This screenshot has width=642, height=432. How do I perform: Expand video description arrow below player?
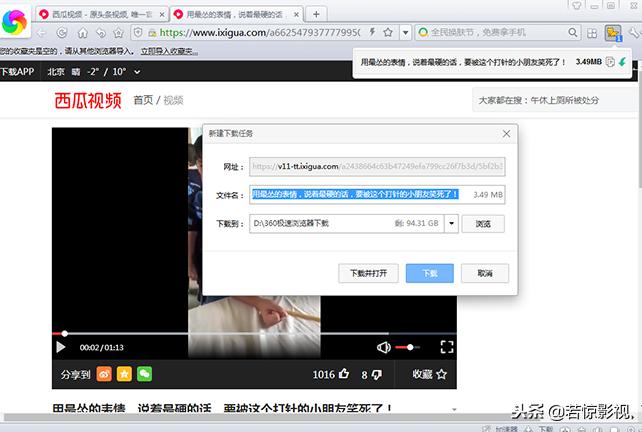pyautogui.click(x=454, y=409)
